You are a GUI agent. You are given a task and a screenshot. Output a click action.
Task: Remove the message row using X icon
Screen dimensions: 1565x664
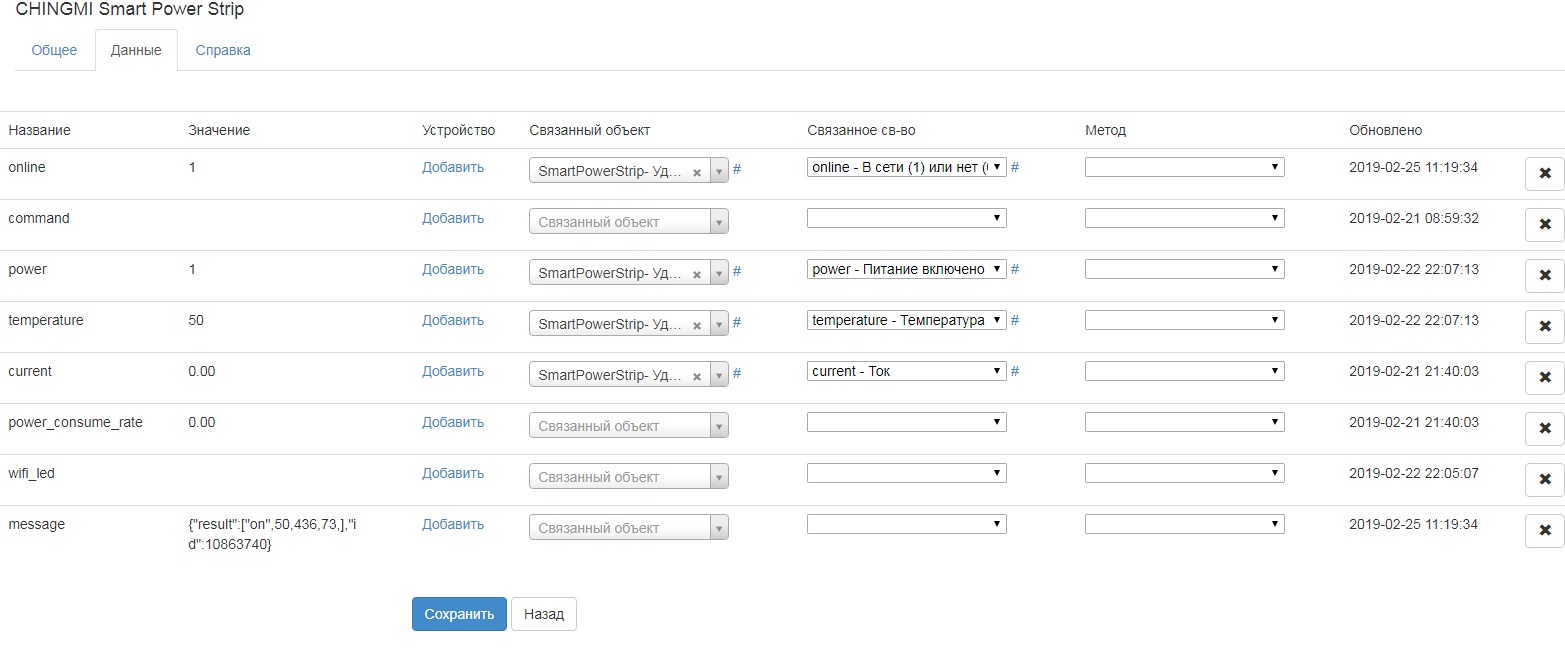point(1544,531)
